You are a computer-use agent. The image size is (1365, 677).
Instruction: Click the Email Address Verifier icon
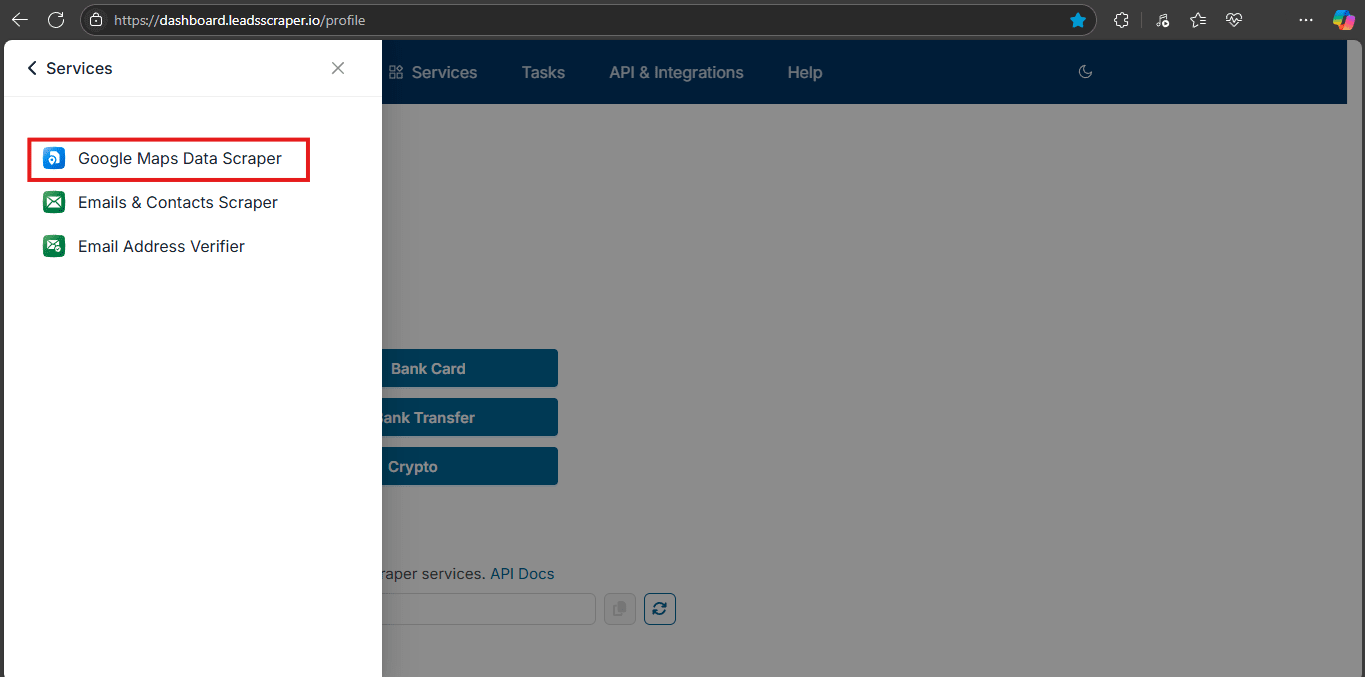click(54, 246)
